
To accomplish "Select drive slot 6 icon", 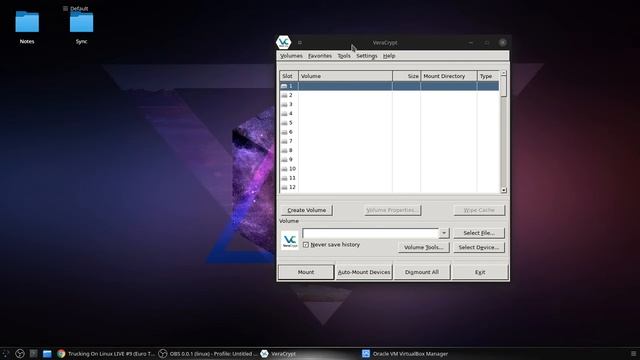I will (284, 132).
